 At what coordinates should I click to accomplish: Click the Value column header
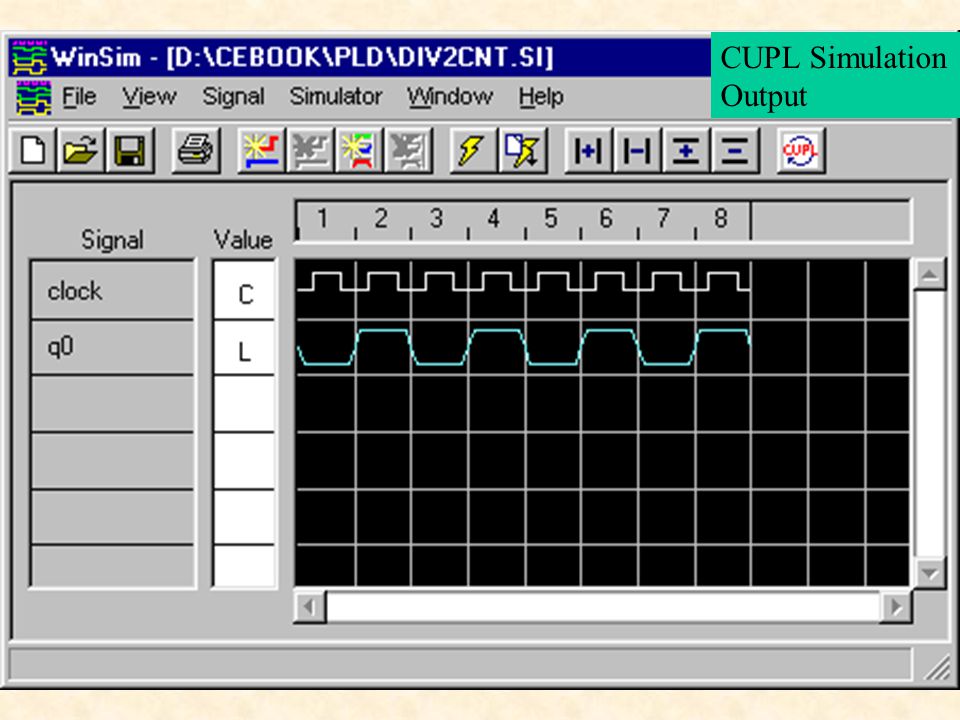[243, 239]
